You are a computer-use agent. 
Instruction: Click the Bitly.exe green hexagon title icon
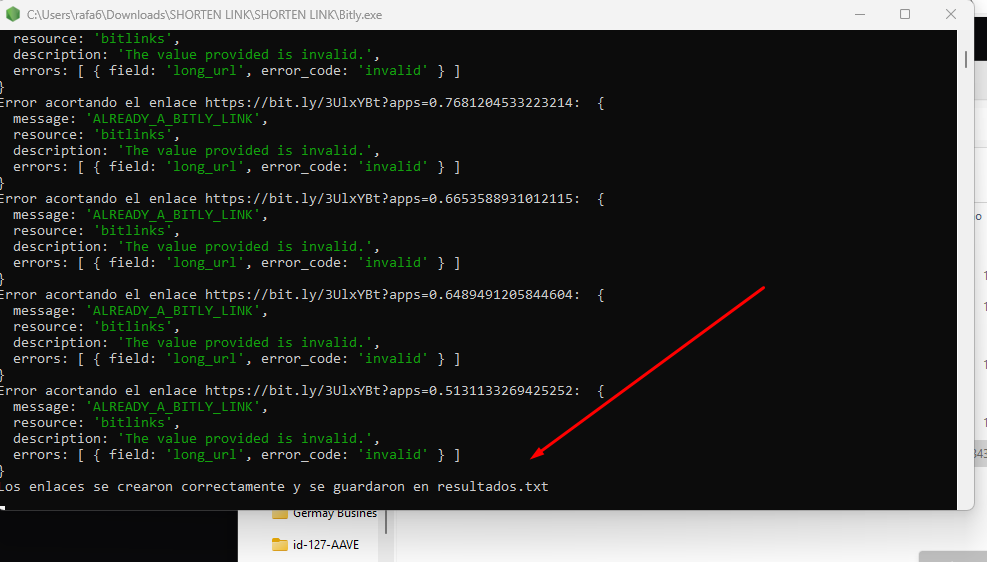pyautogui.click(x=13, y=14)
